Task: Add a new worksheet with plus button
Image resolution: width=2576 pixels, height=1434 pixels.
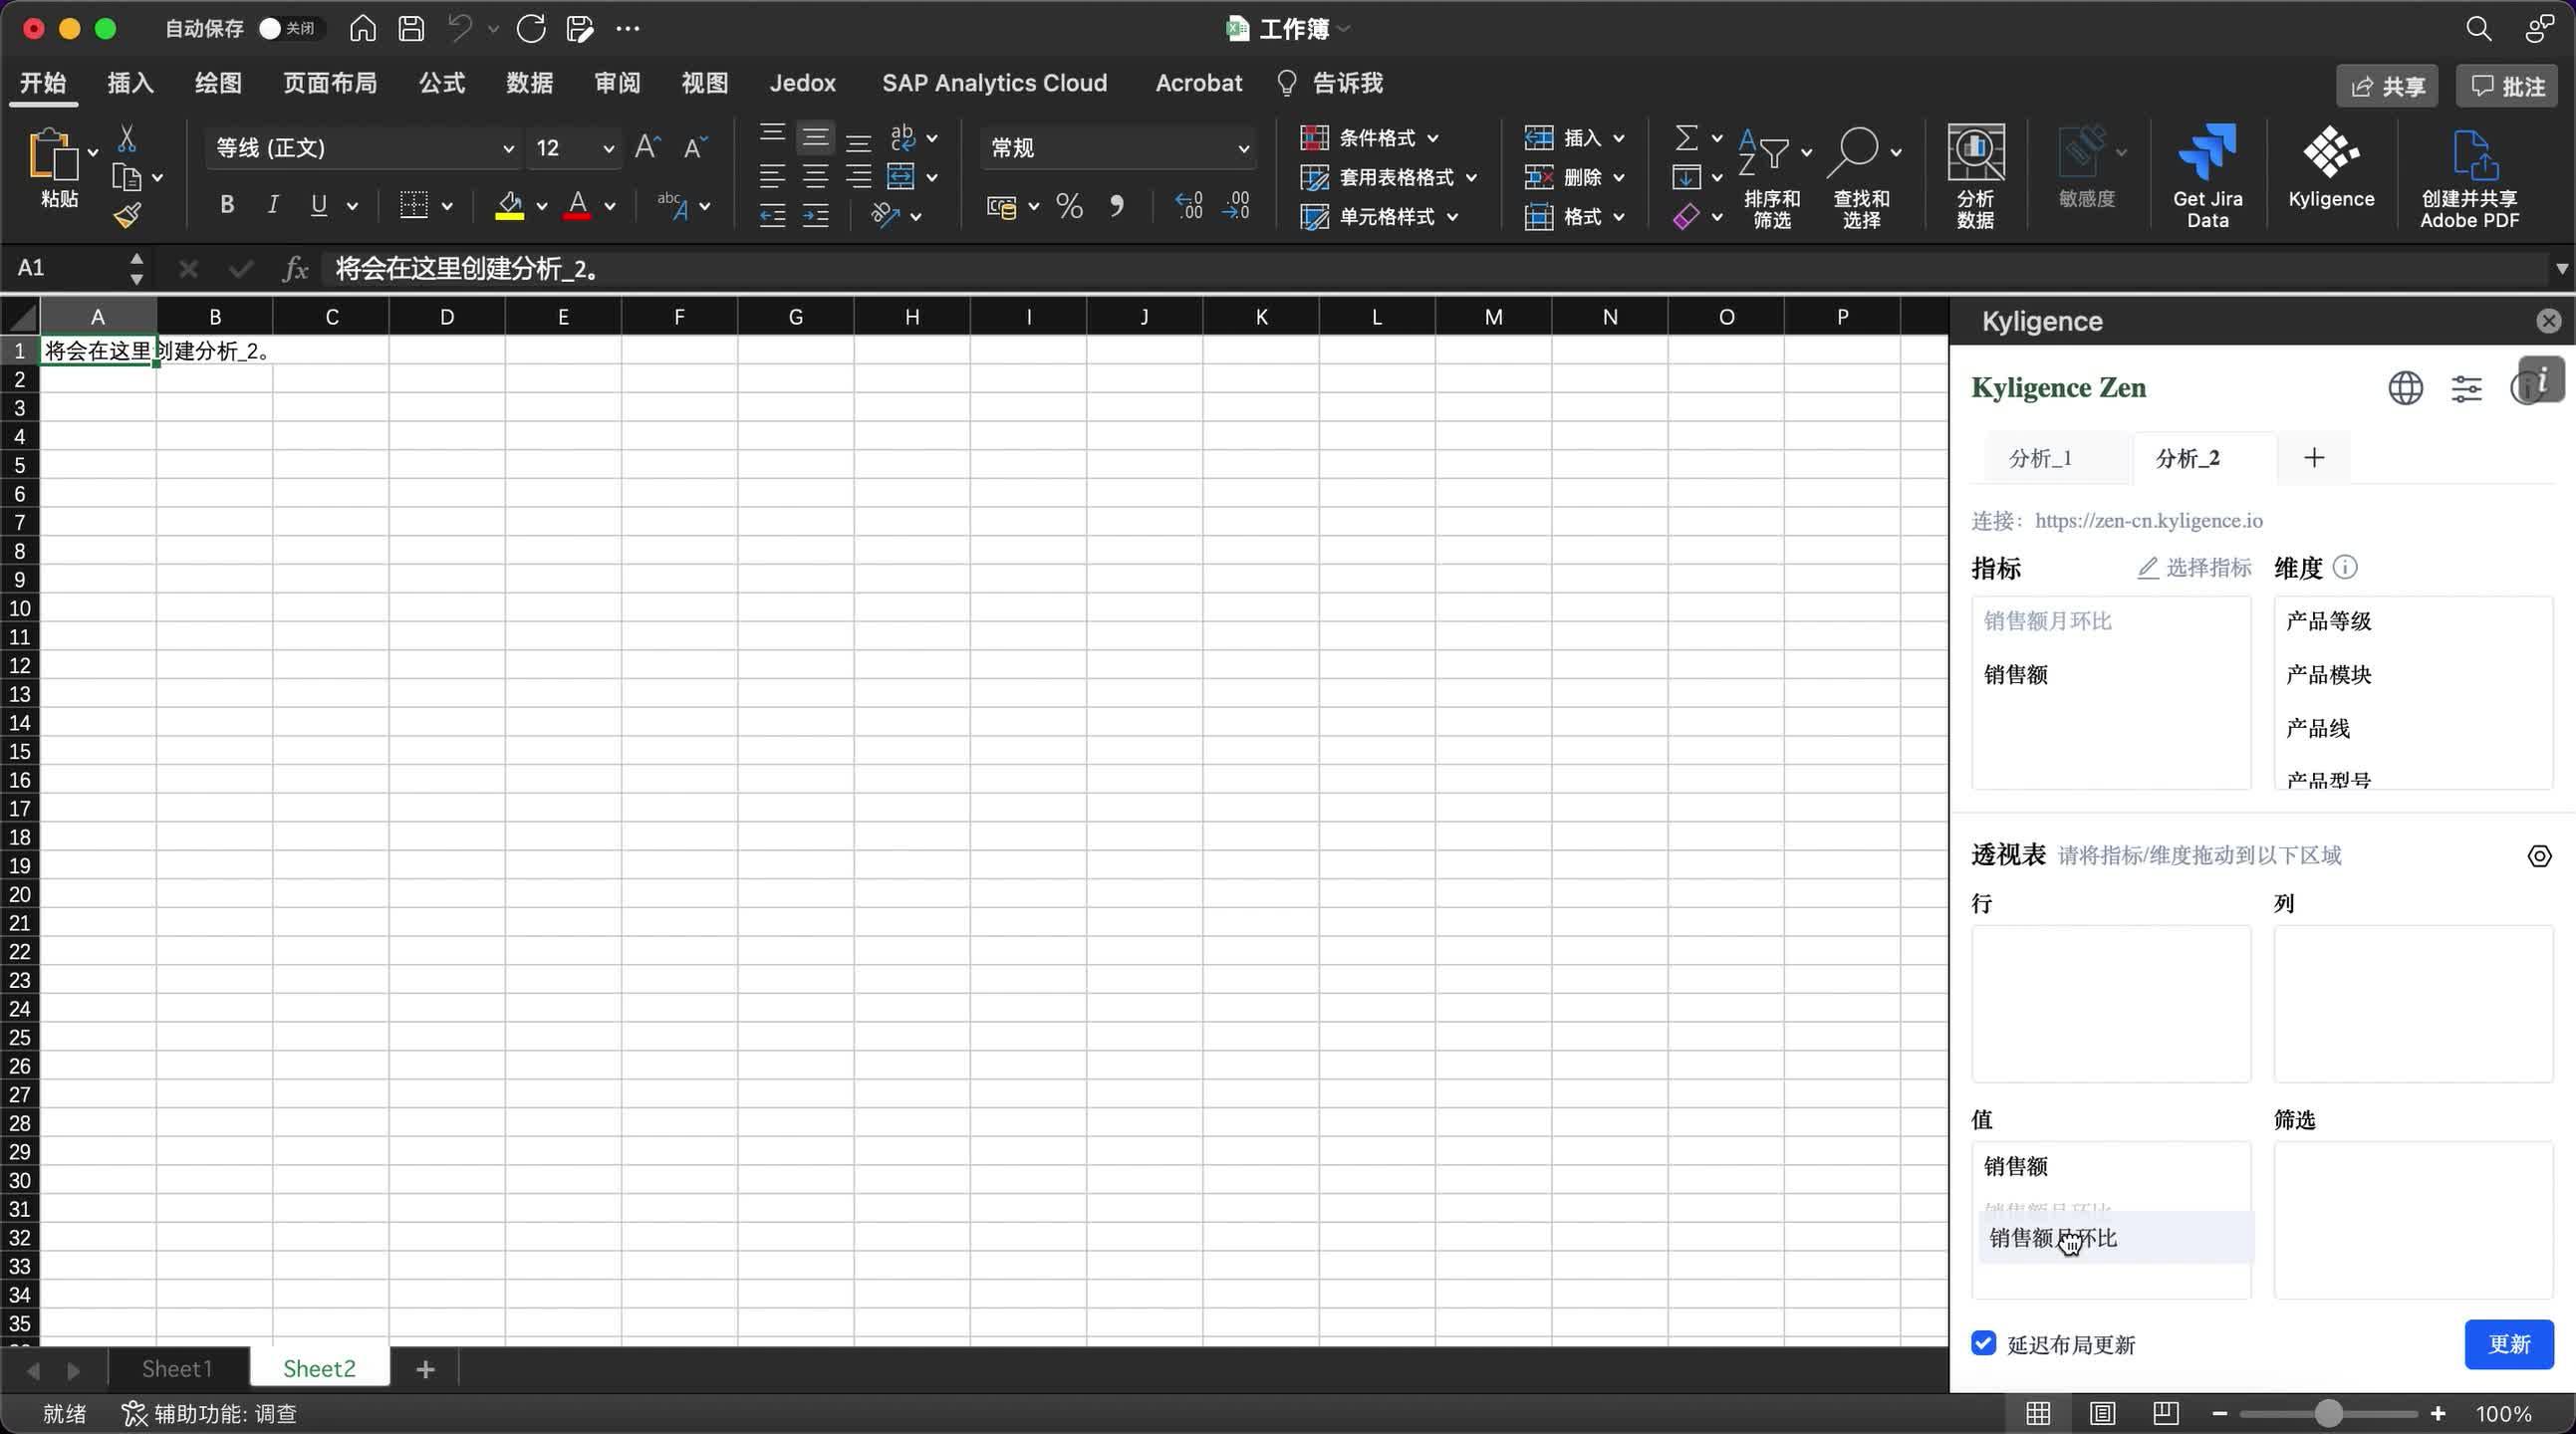Action: [425, 1368]
